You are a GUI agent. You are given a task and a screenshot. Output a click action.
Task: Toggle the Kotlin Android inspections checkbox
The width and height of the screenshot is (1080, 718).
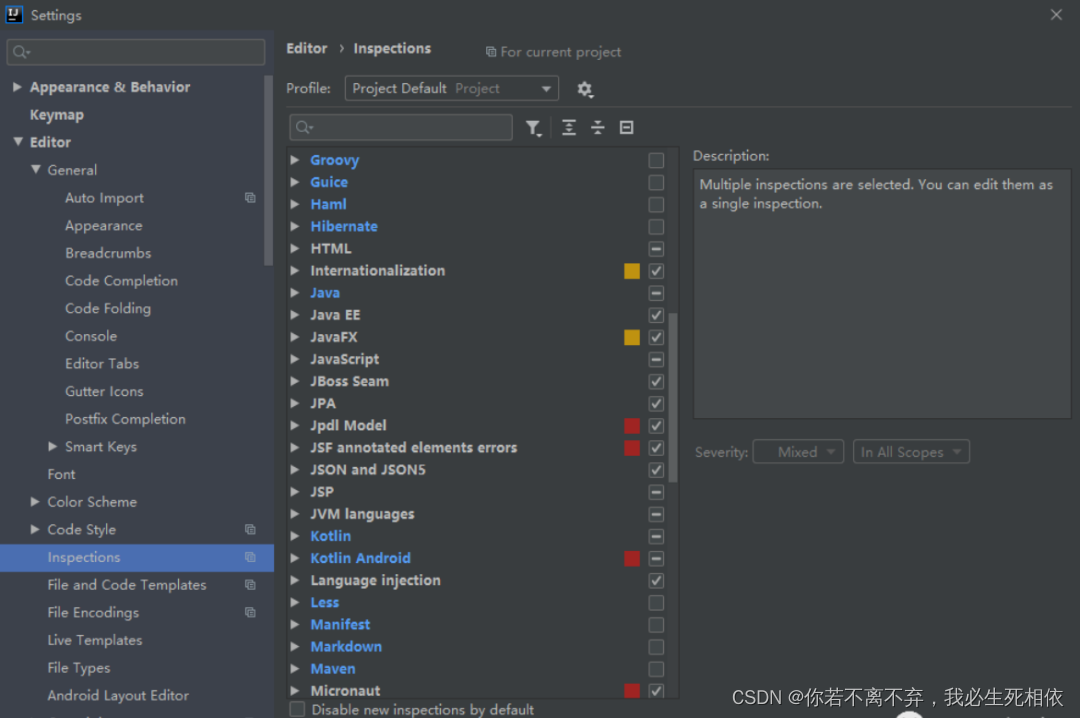656,558
